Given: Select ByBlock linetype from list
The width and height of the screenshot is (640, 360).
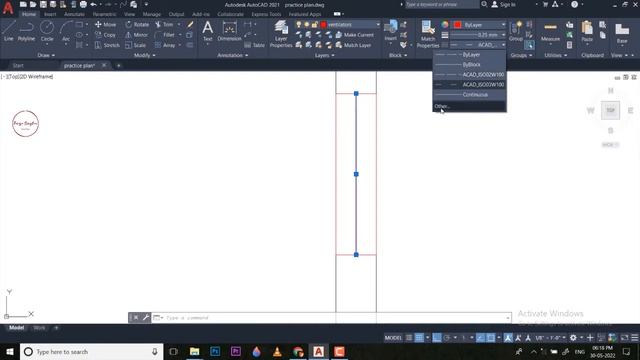Looking at the screenshot, I should point(469,64).
